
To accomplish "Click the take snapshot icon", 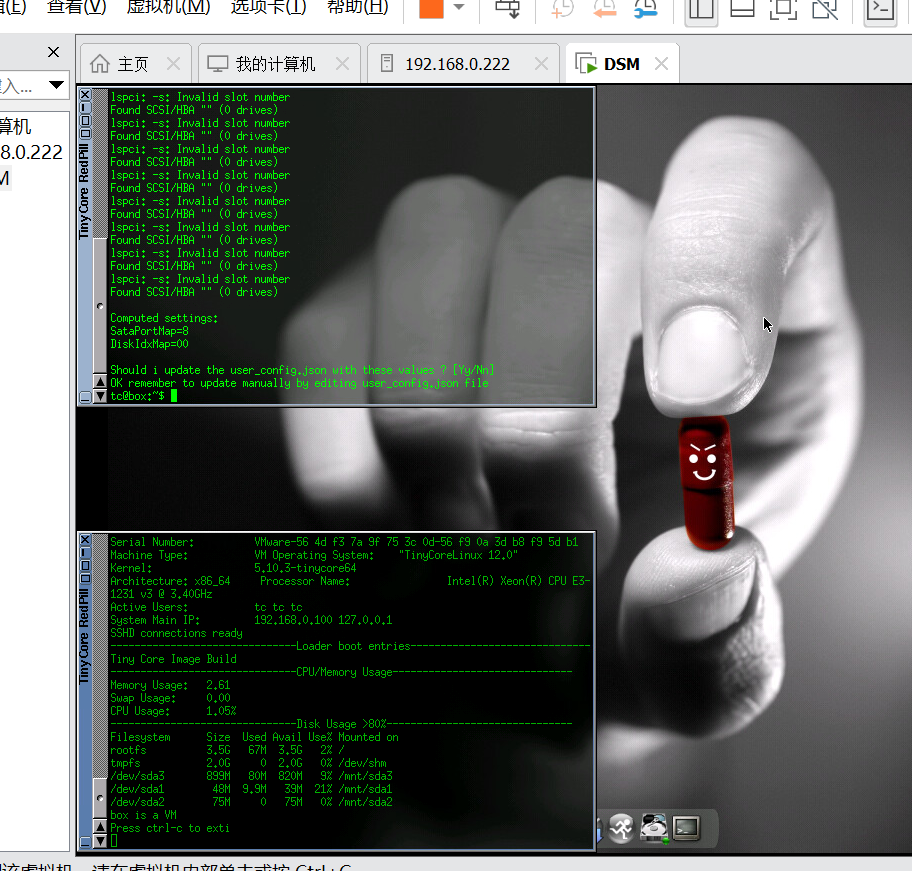I will (563, 10).
